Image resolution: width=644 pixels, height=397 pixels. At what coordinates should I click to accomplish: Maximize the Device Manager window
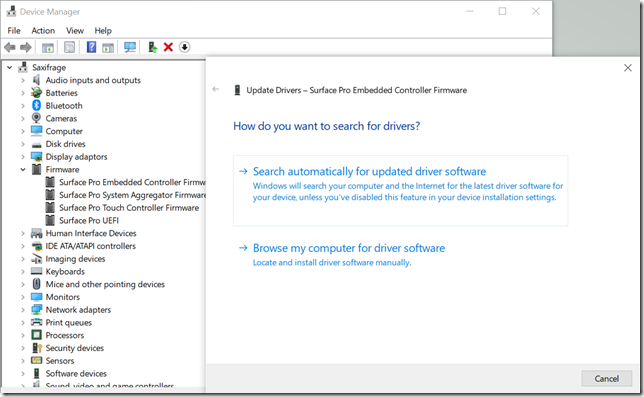[x=502, y=11]
